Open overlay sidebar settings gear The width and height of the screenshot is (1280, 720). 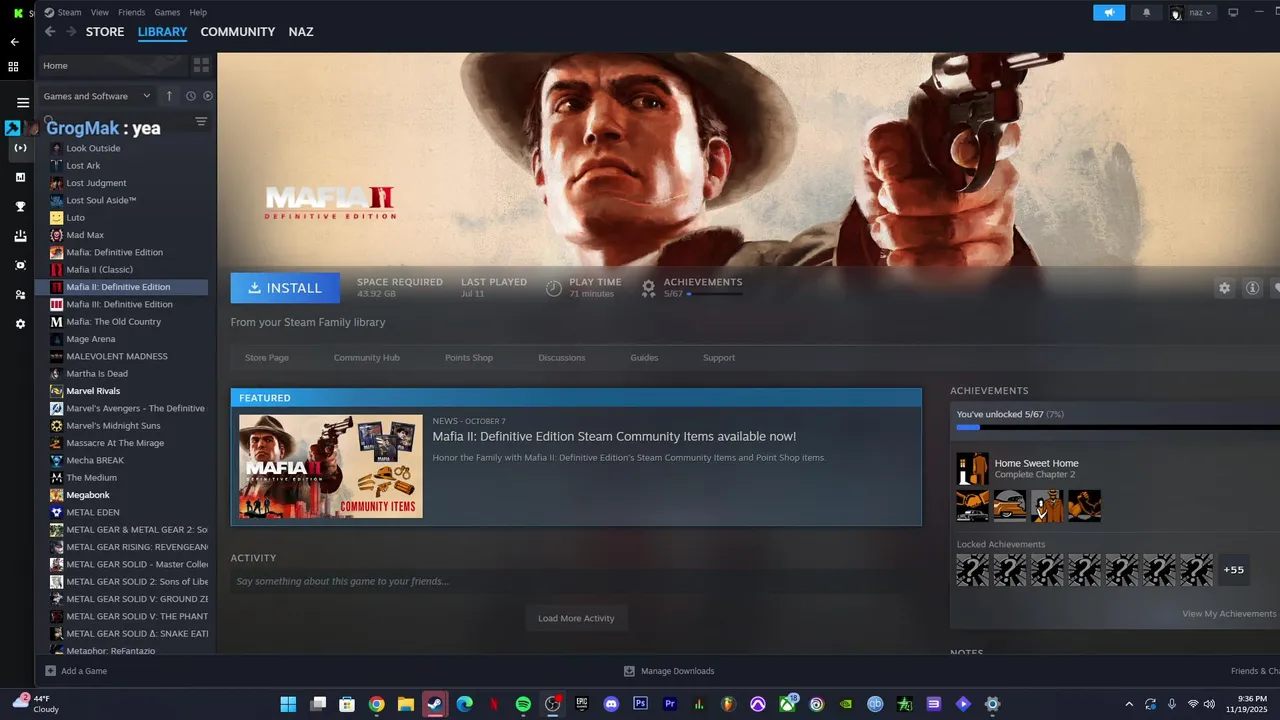coord(20,324)
